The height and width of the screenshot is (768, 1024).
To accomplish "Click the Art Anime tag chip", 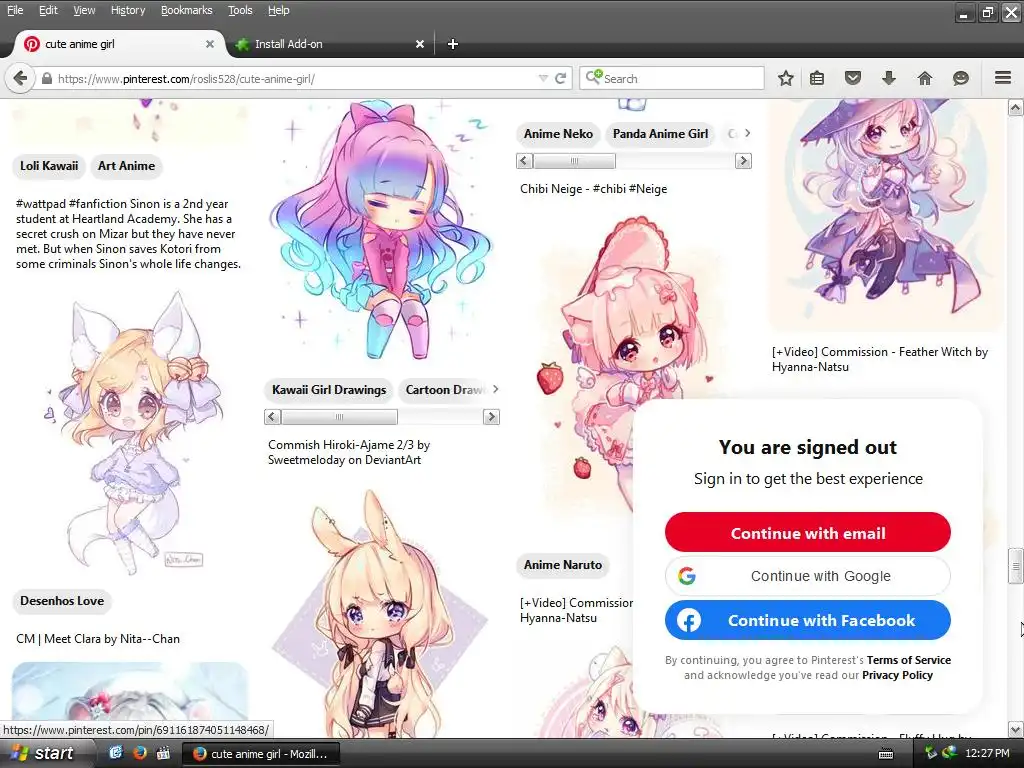I will (127, 166).
